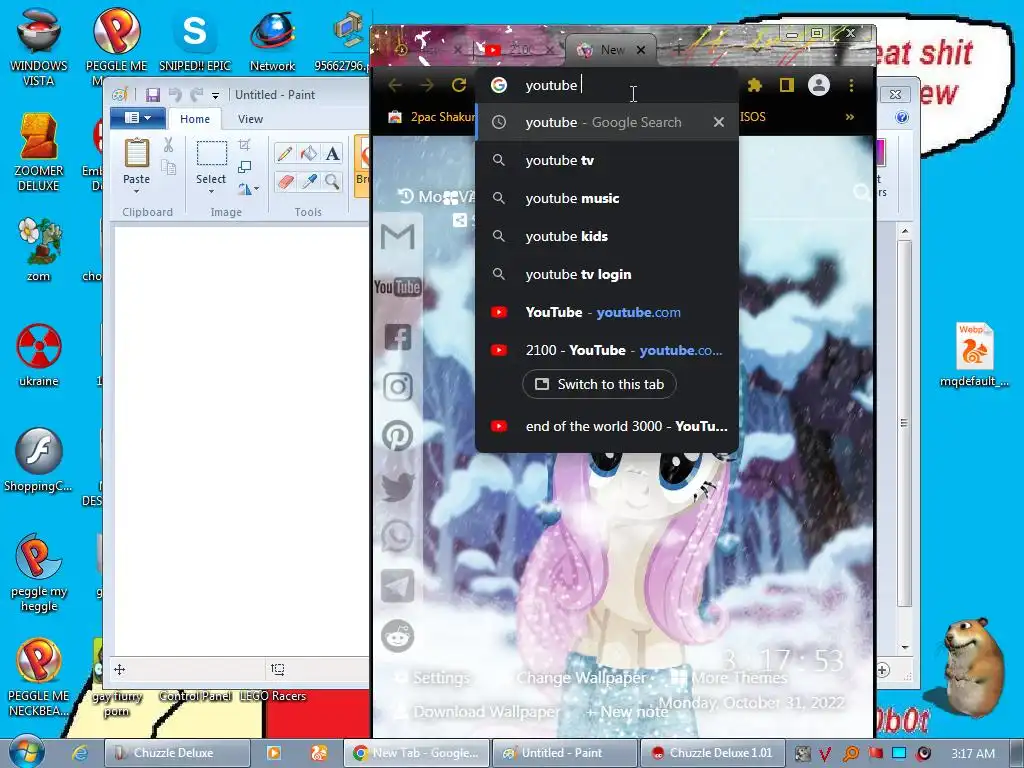Click the Crop icon in Paint
The image size is (1024, 768).
244,145
